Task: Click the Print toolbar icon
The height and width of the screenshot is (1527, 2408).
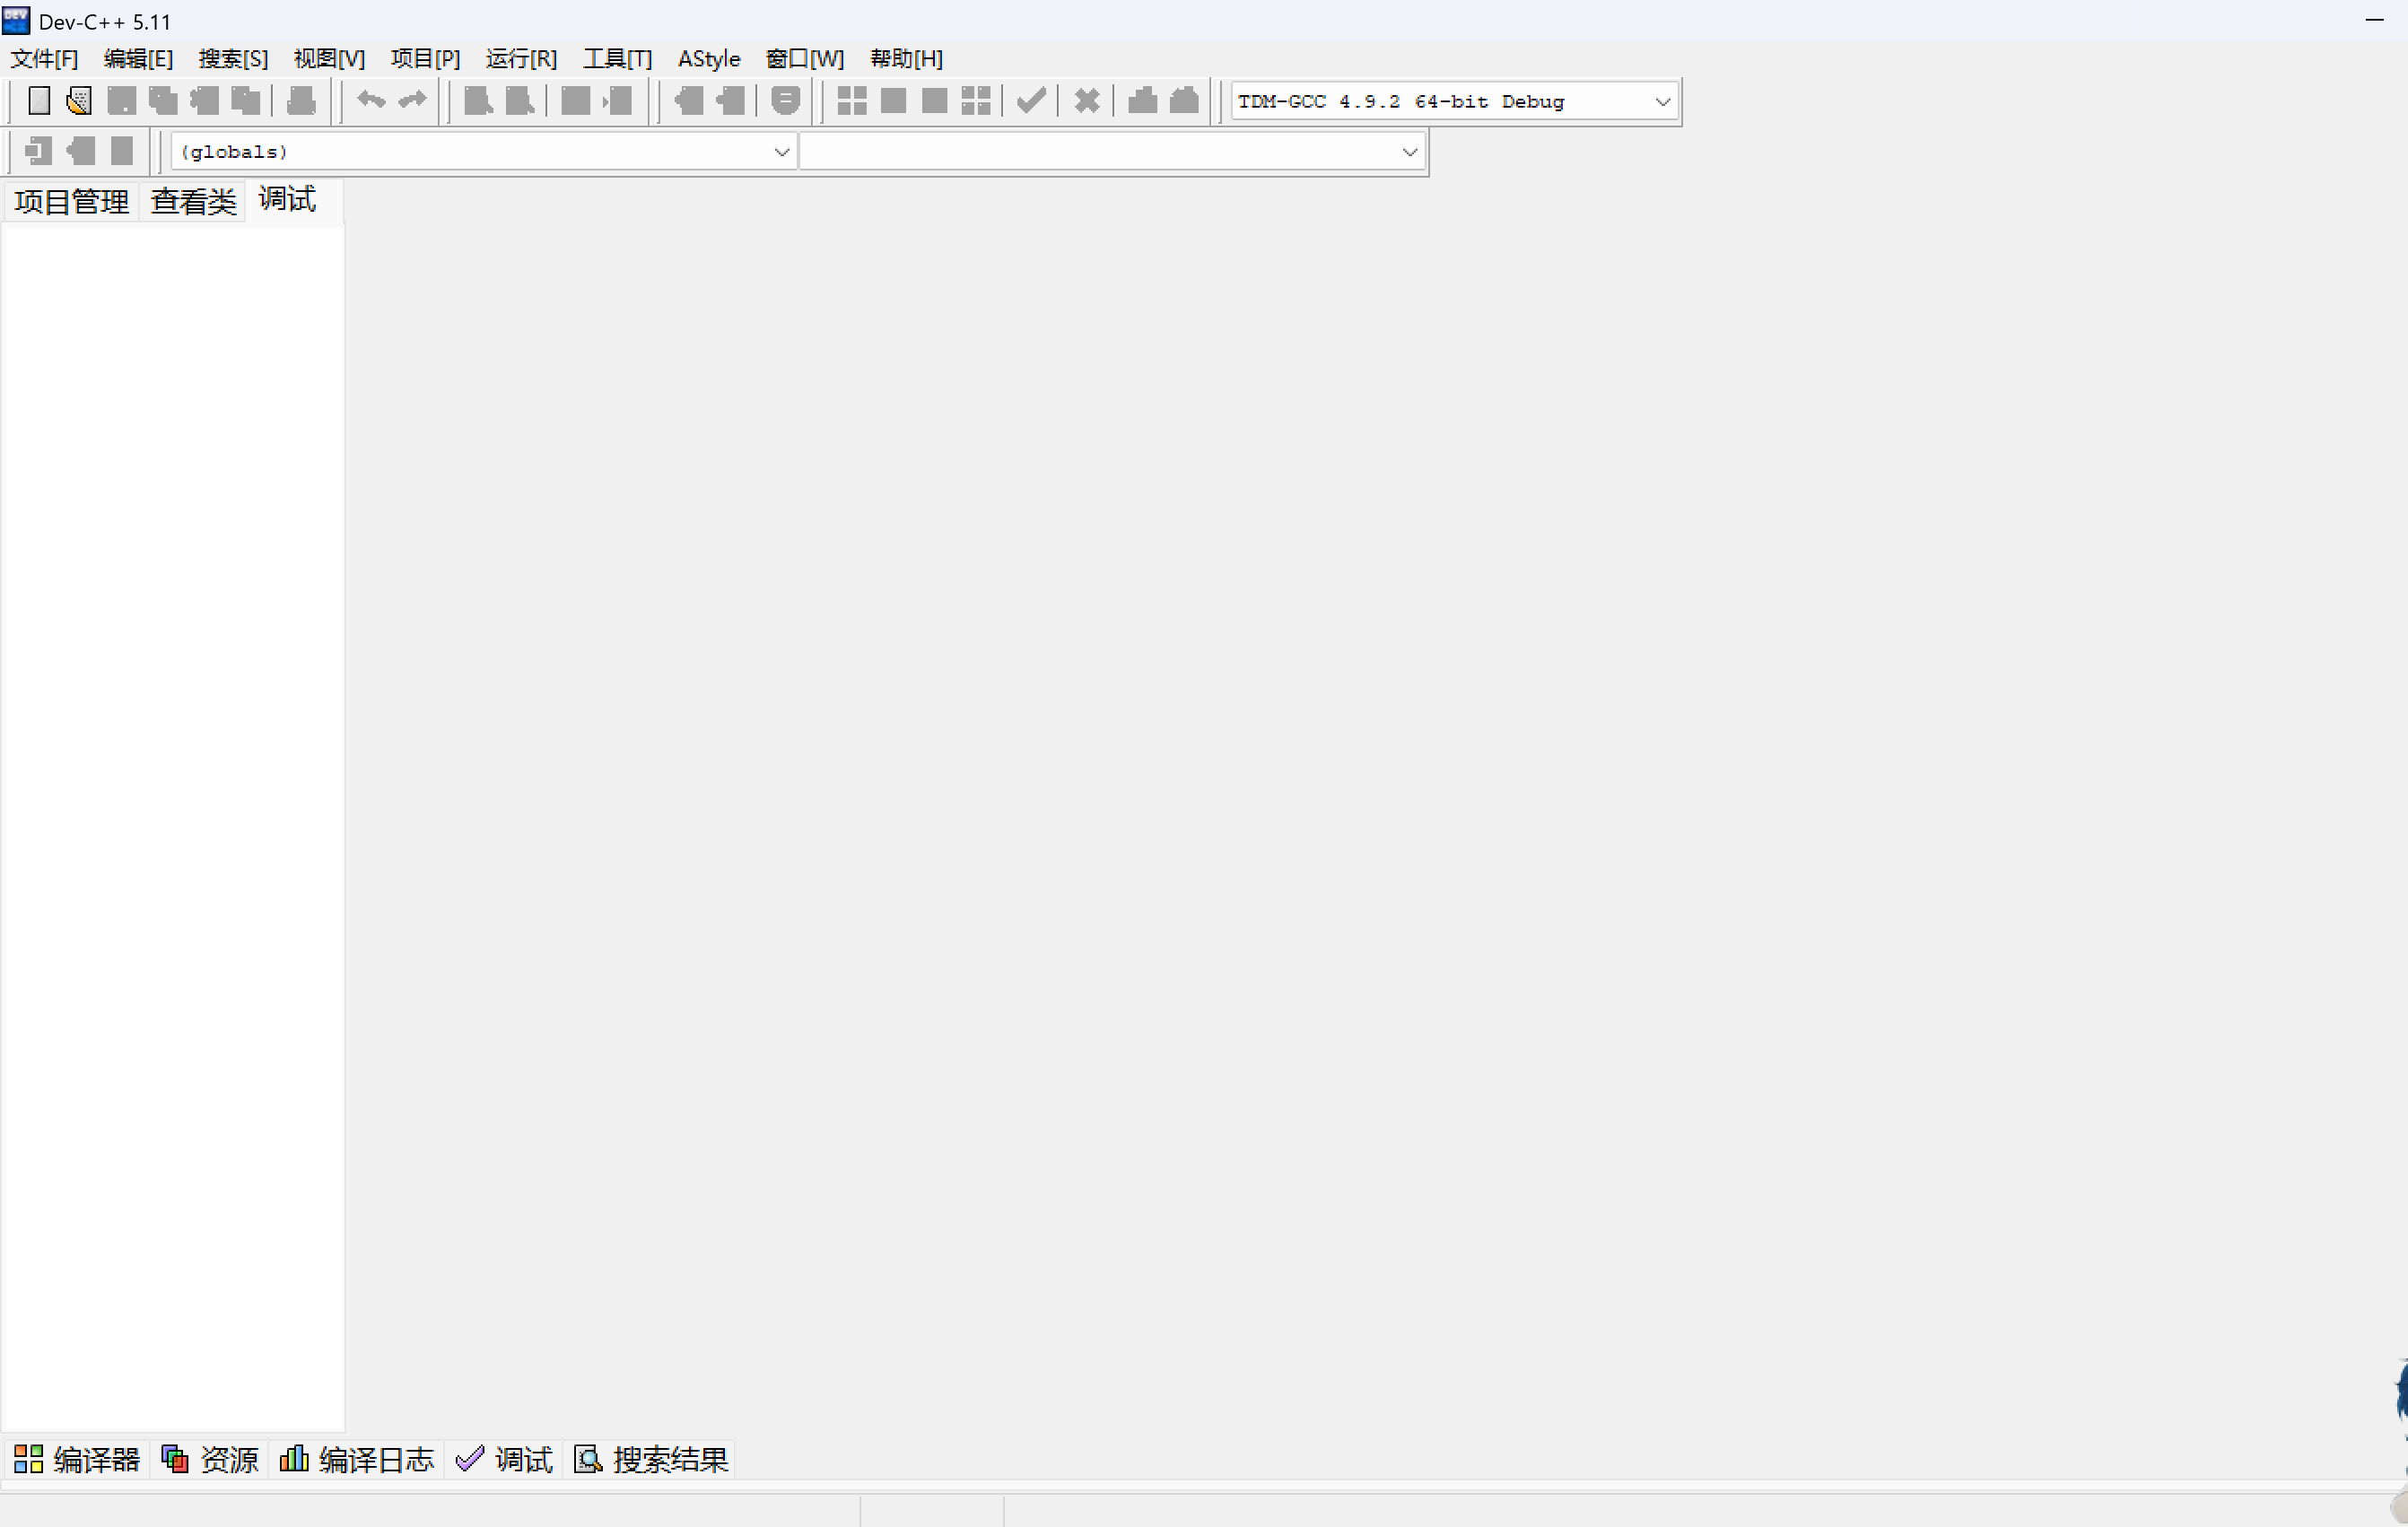Action: tap(301, 101)
